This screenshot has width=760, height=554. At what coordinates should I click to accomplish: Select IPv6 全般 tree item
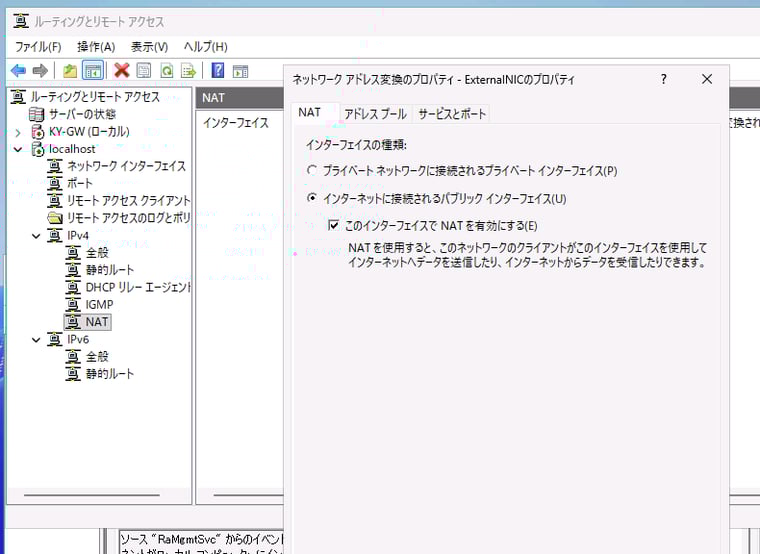pos(97,357)
